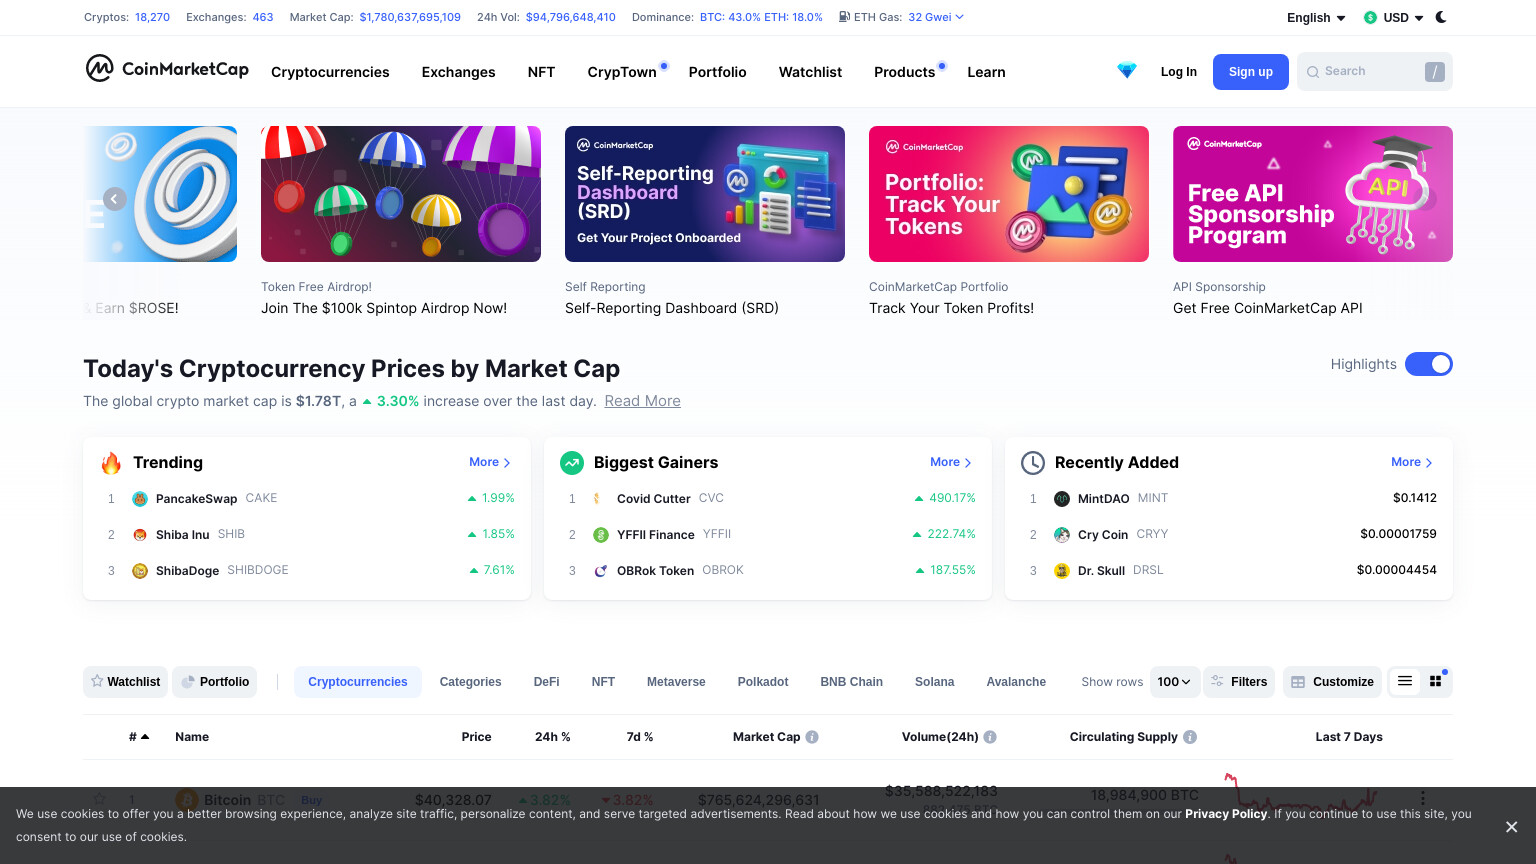Open the Show rows 100 dropdown

point(1175,682)
